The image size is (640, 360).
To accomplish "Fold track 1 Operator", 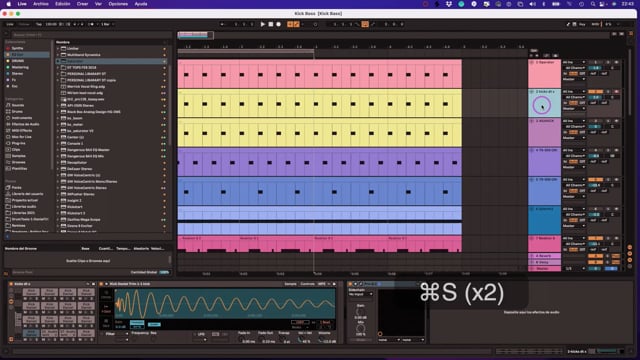I will pyautogui.click(x=531, y=62).
